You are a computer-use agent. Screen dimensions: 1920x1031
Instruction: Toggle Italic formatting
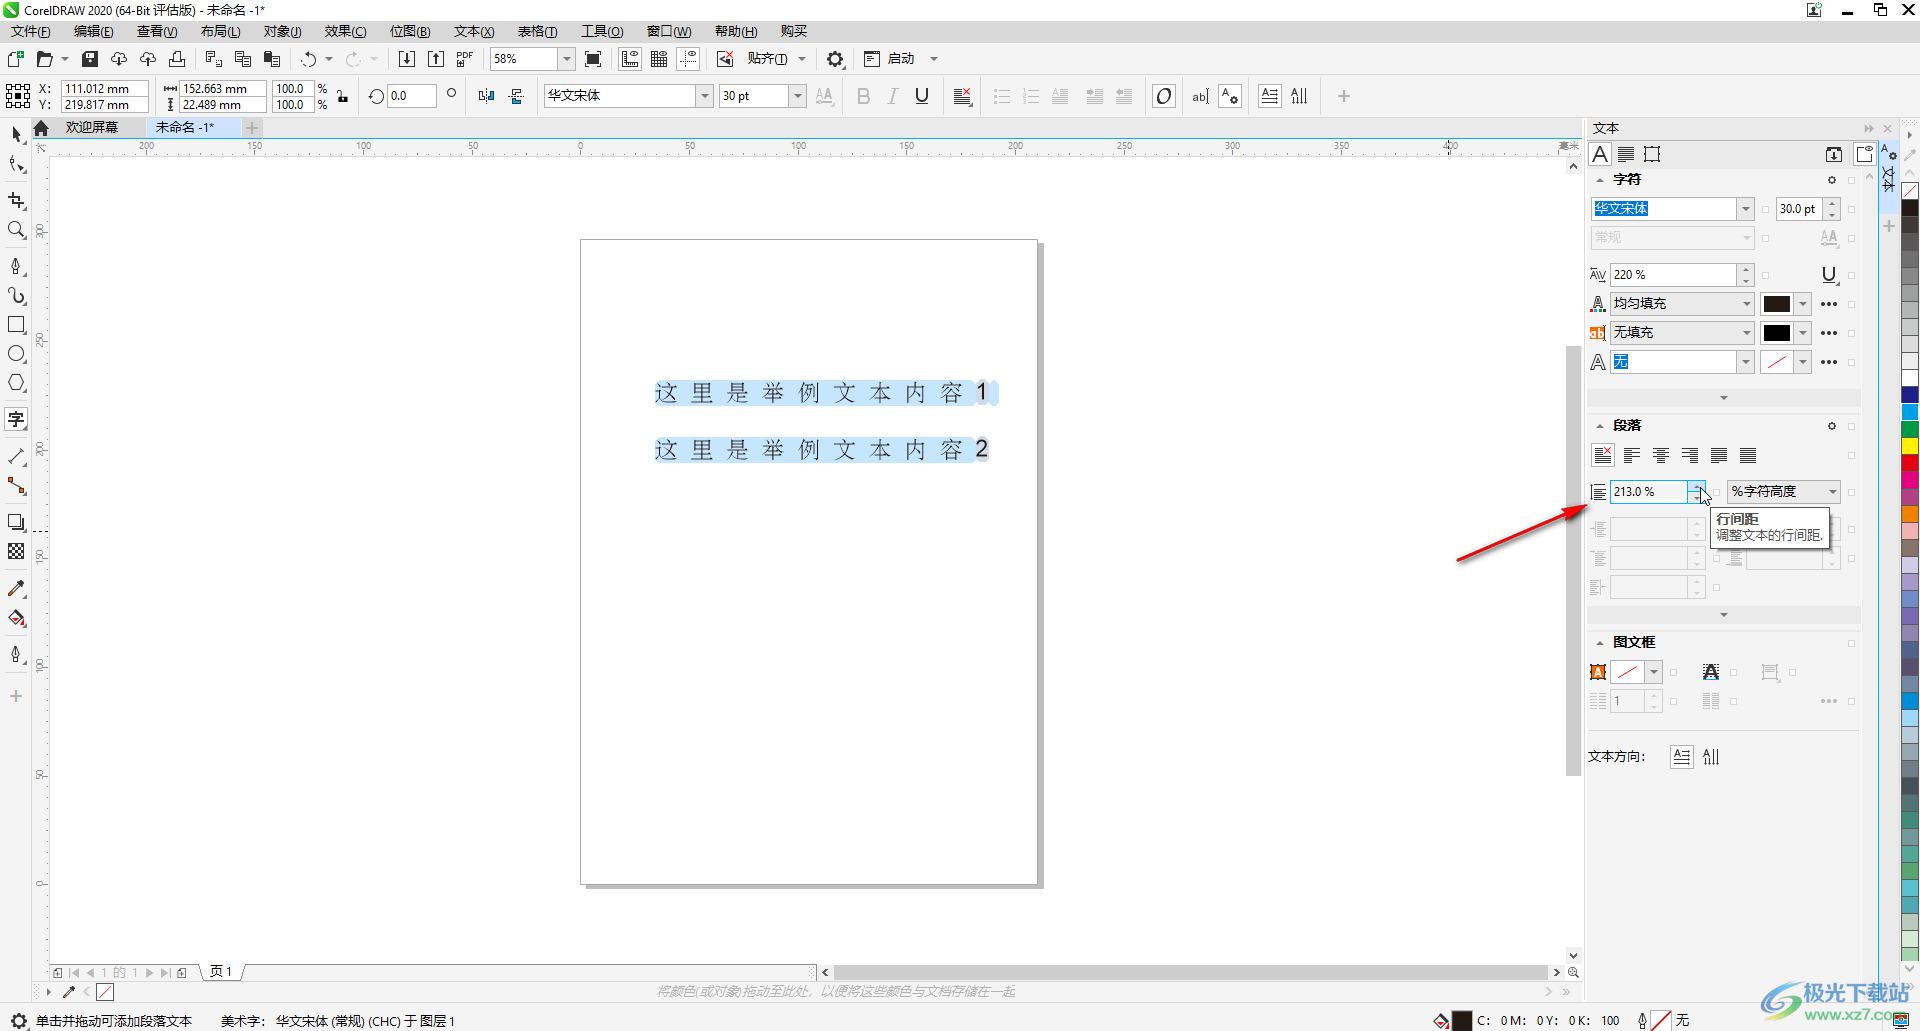tap(893, 96)
